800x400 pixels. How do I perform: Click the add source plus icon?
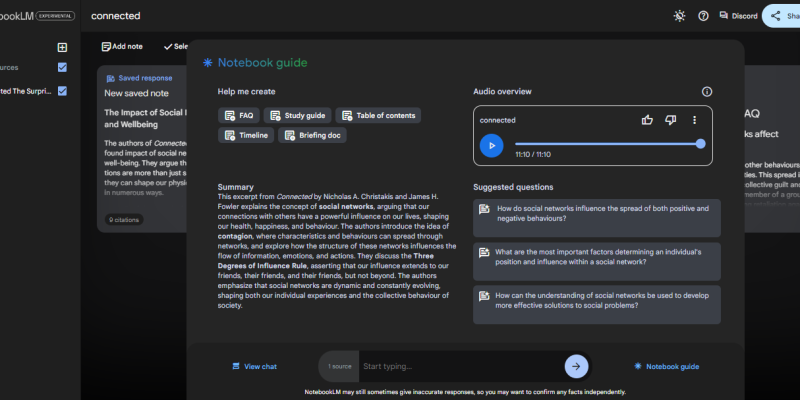pyautogui.click(x=62, y=47)
